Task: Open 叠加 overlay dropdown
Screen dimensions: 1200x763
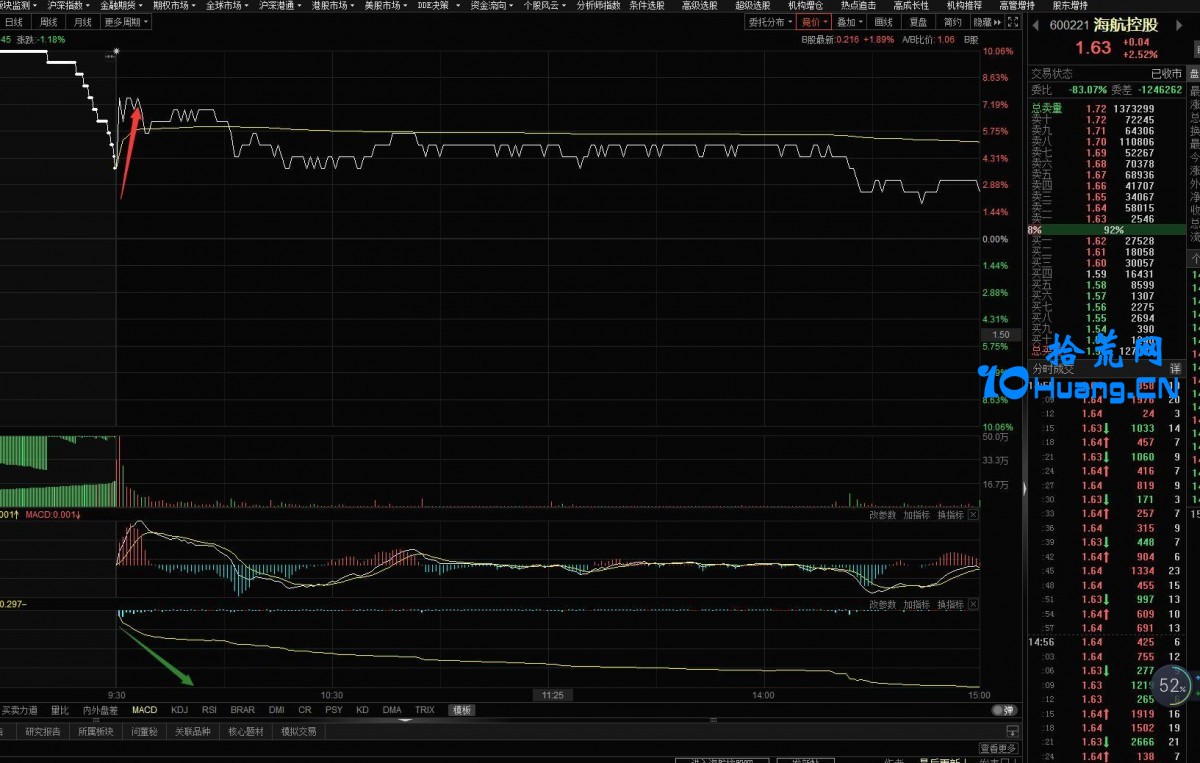Action: 849,22
